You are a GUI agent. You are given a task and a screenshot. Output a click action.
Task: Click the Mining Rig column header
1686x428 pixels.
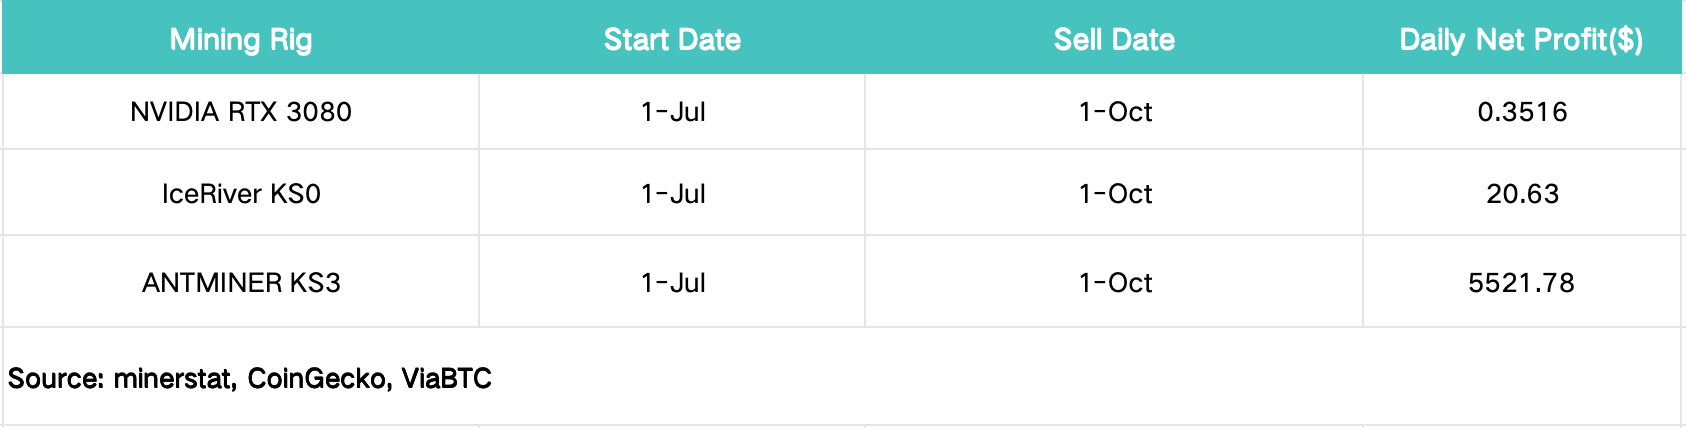tap(241, 40)
